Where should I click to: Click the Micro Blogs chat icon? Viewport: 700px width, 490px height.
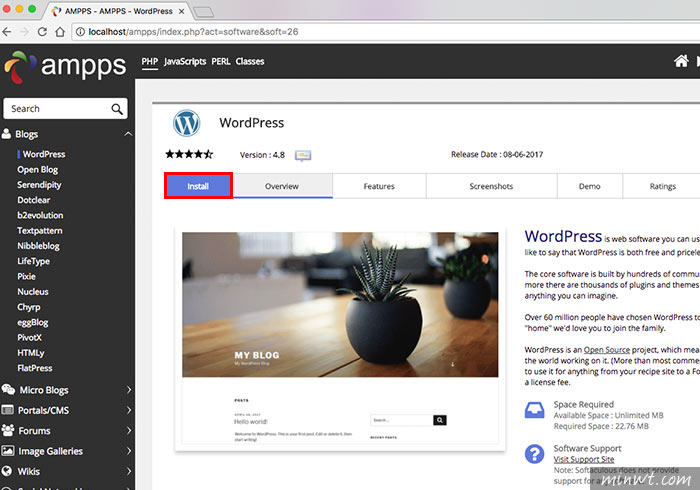pos(8,389)
